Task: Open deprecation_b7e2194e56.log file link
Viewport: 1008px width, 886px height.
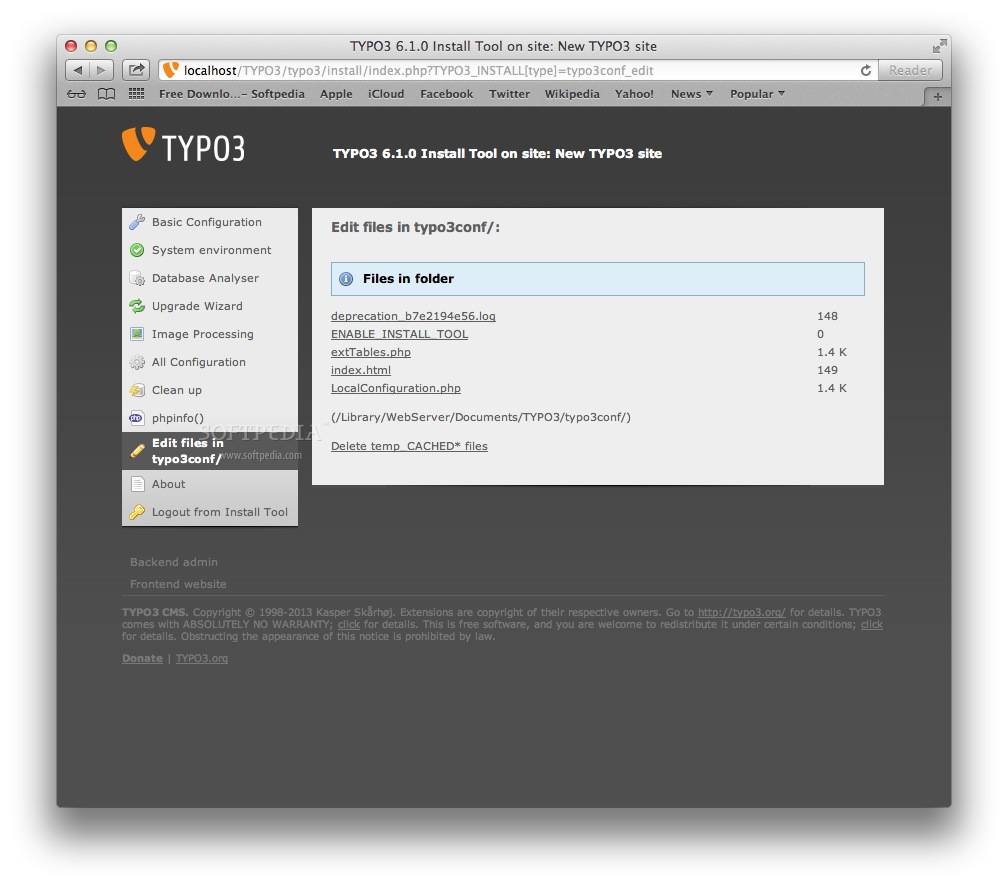Action: (413, 316)
